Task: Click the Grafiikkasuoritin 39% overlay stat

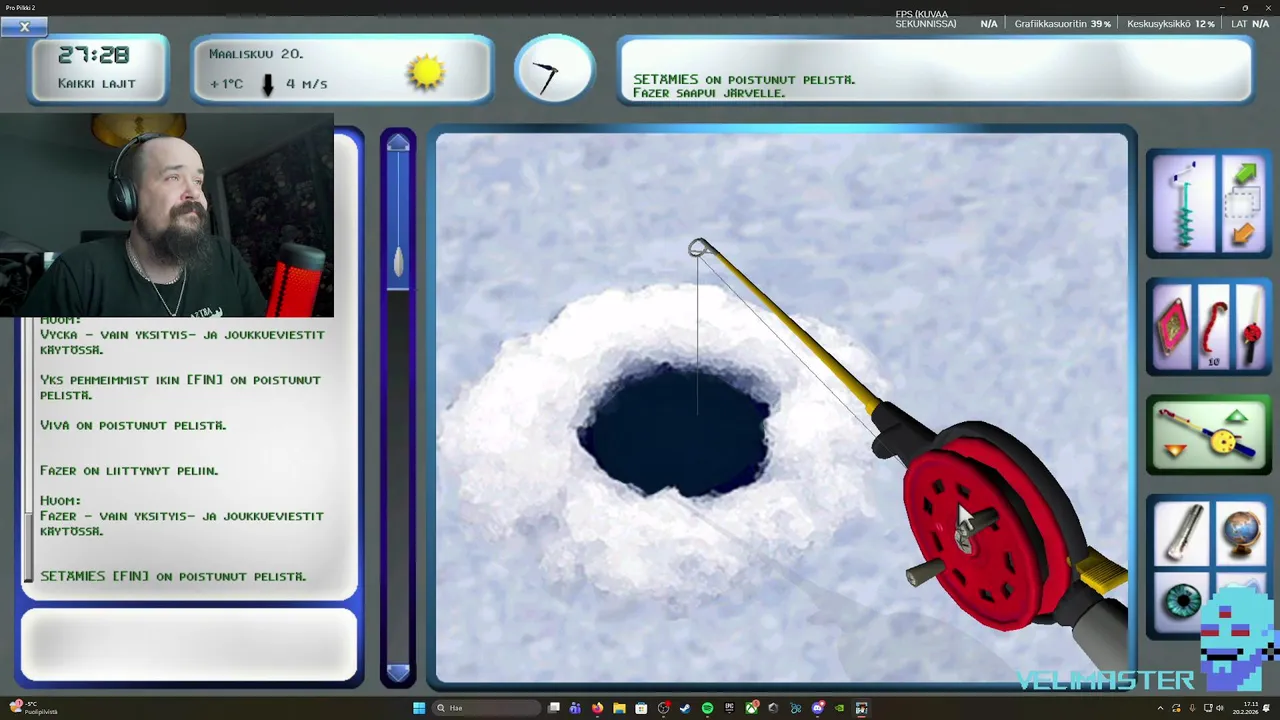Action: click(x=1062, y=23)
